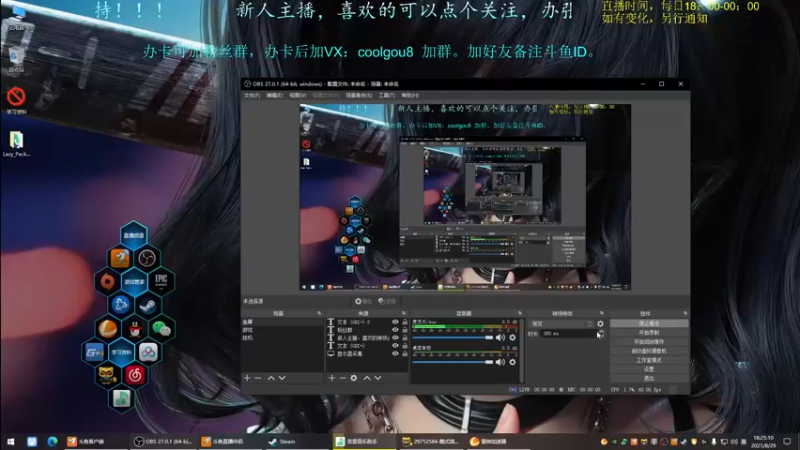Add a new source with plus icon
Image resolution: width=800 pixels, height=450 pixels.
click(332, 378)
